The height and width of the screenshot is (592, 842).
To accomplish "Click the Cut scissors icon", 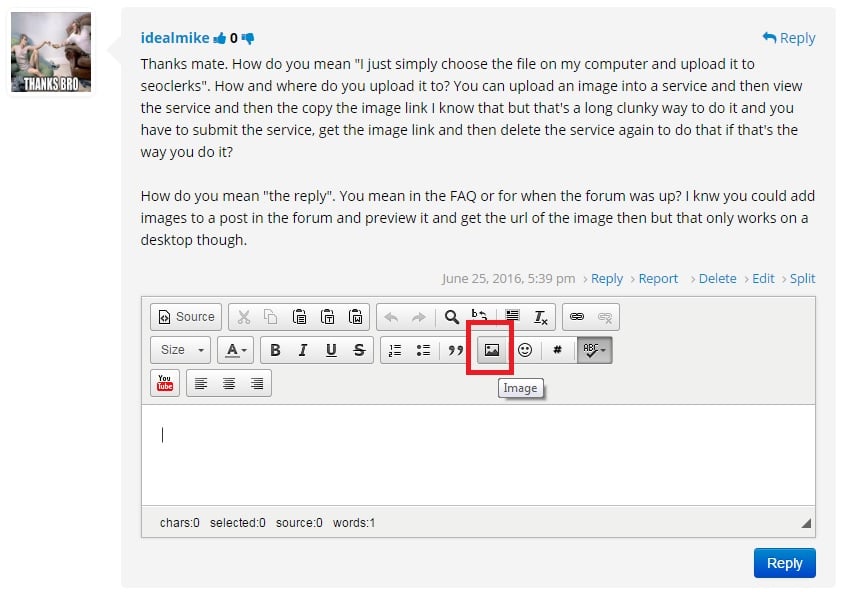I will coord(244,317).
